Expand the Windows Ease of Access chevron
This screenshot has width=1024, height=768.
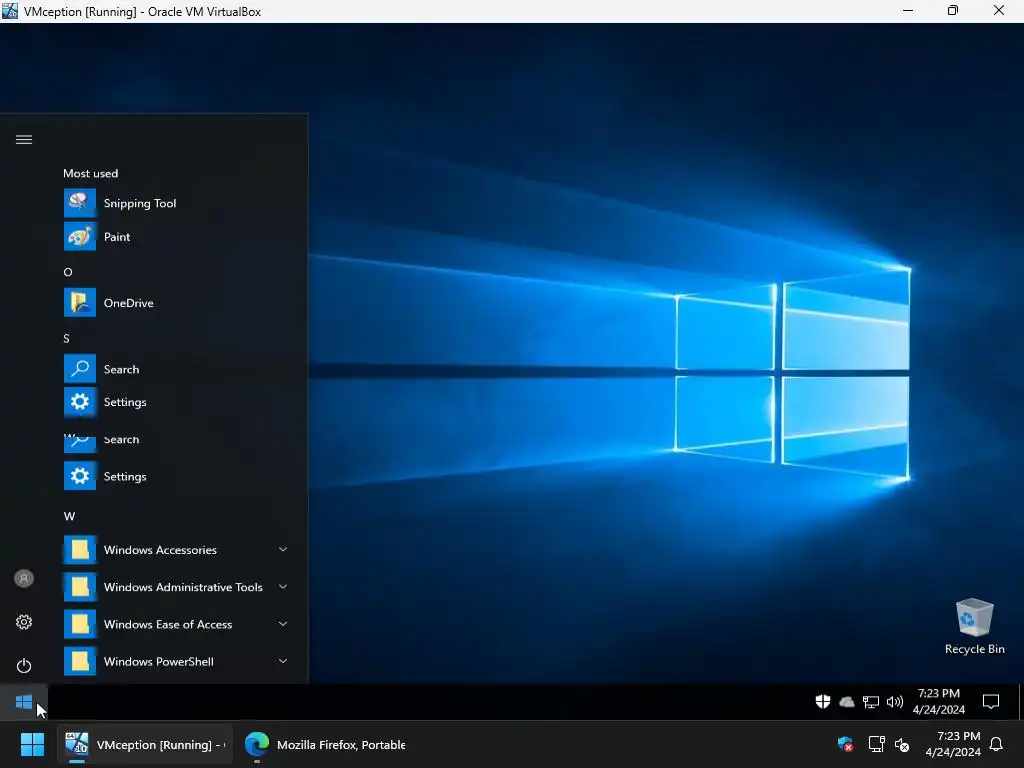283,624
